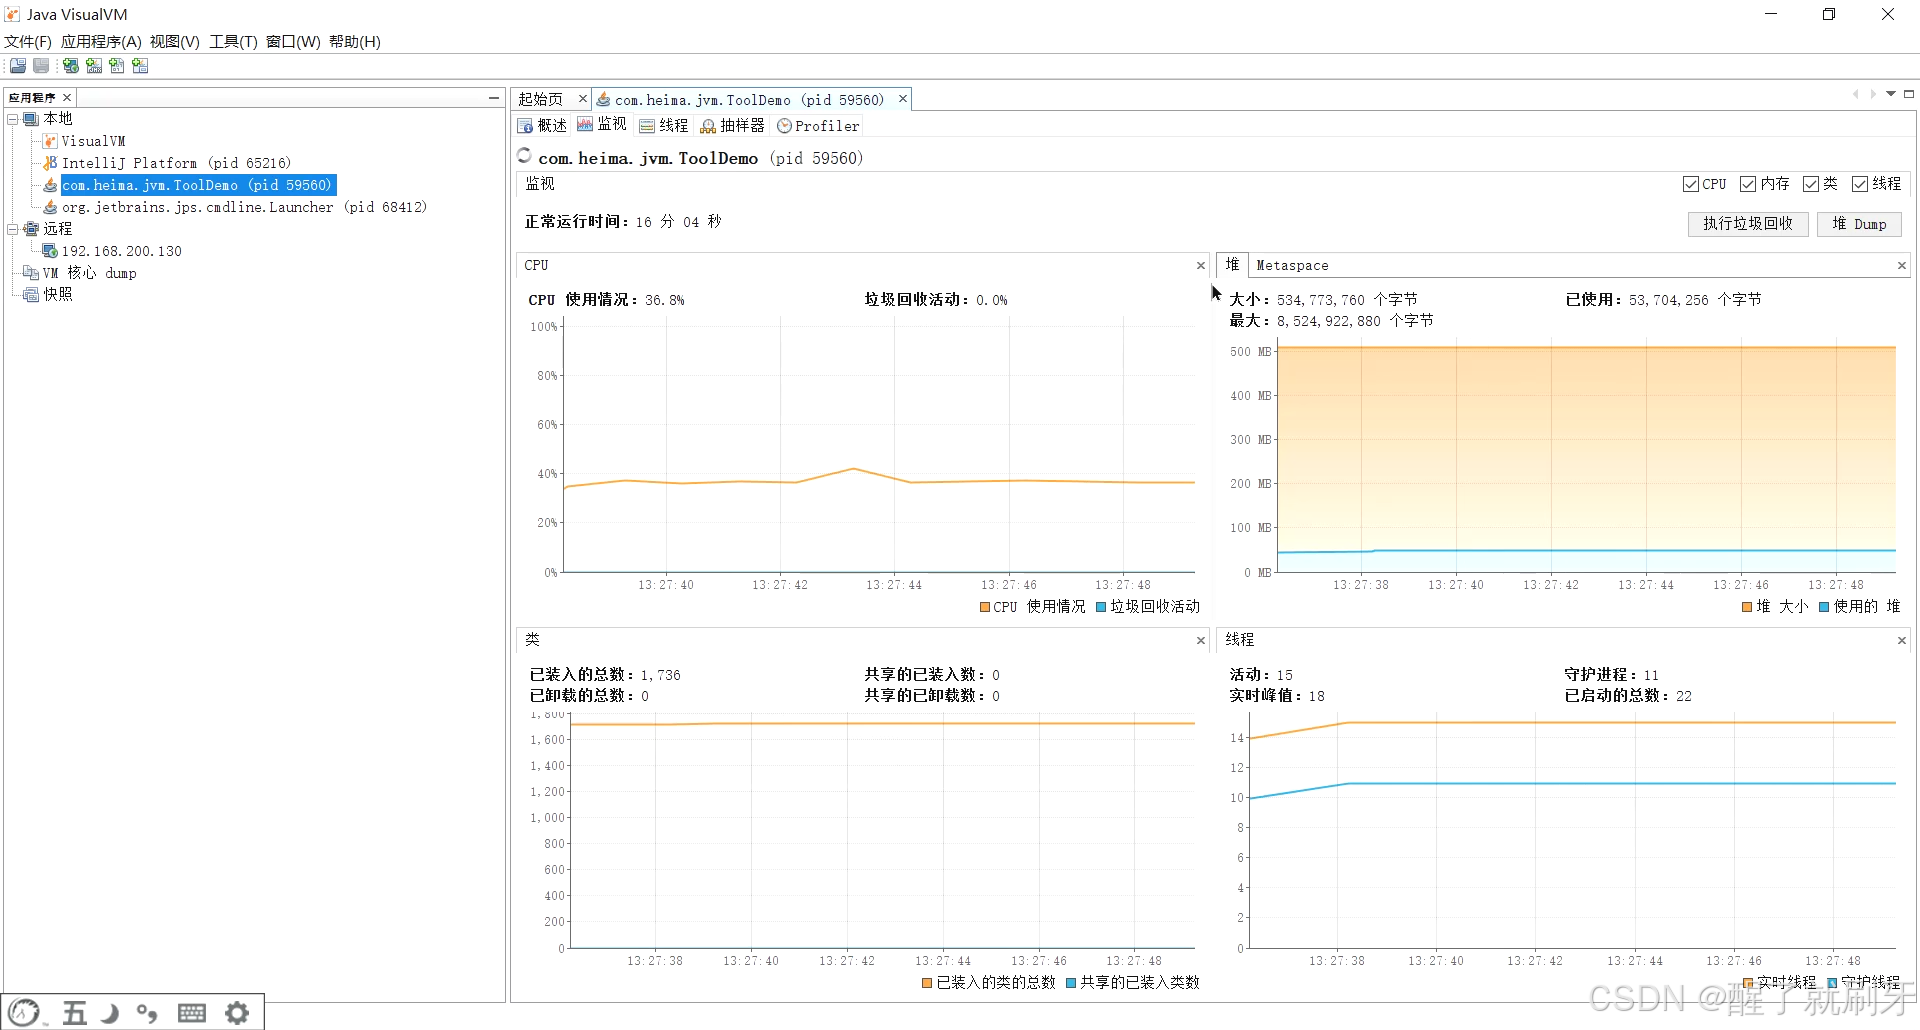The height and width of the screenshot is (1030, 1920).
Task: Minimize the 应用程序 side panel
Action: [493, 98]
